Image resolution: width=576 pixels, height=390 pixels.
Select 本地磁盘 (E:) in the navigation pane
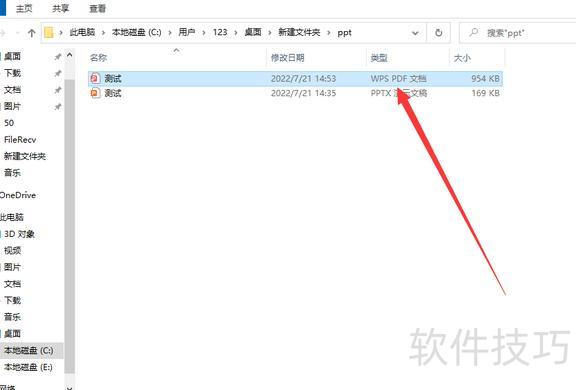click(x=28, y=367)
